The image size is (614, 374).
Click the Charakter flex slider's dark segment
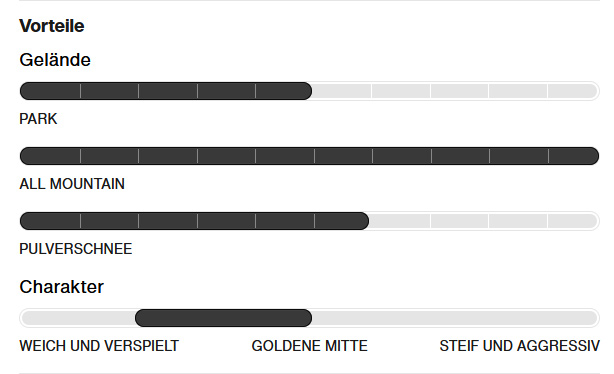pos(223,318)
